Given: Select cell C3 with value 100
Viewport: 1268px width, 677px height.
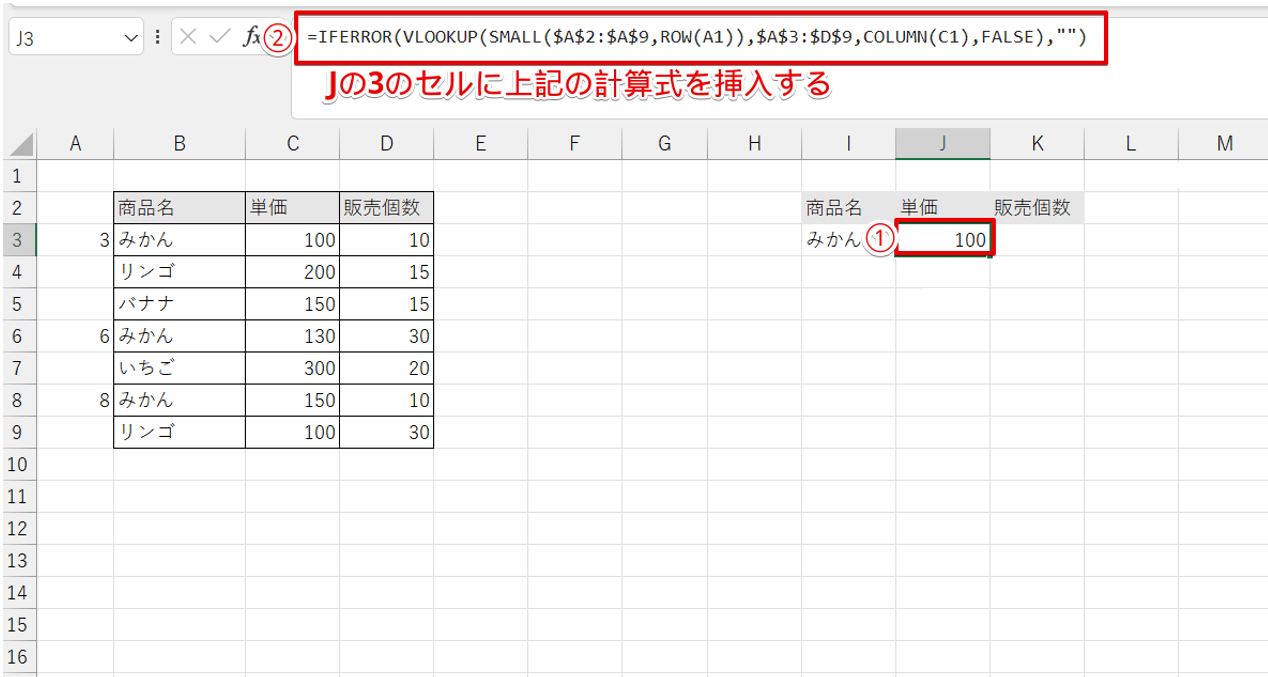Looking at the screenshot, I should [292, 240].
